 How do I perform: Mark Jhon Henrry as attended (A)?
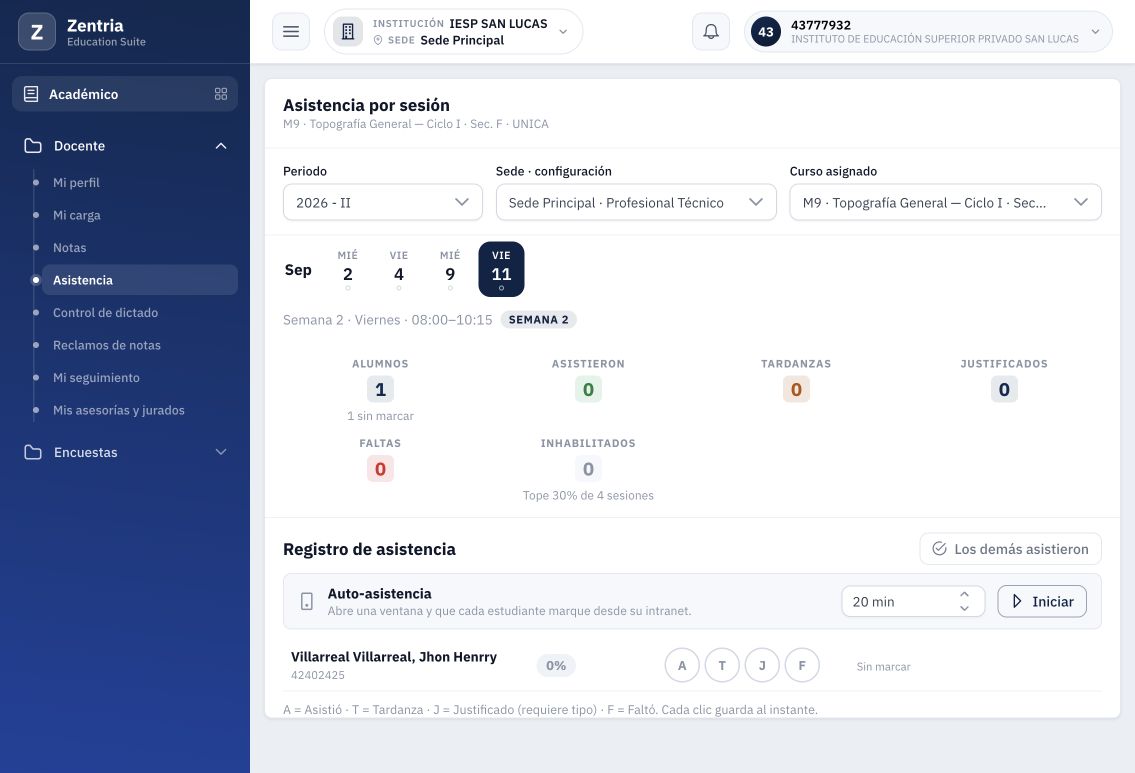pos(682,665)
